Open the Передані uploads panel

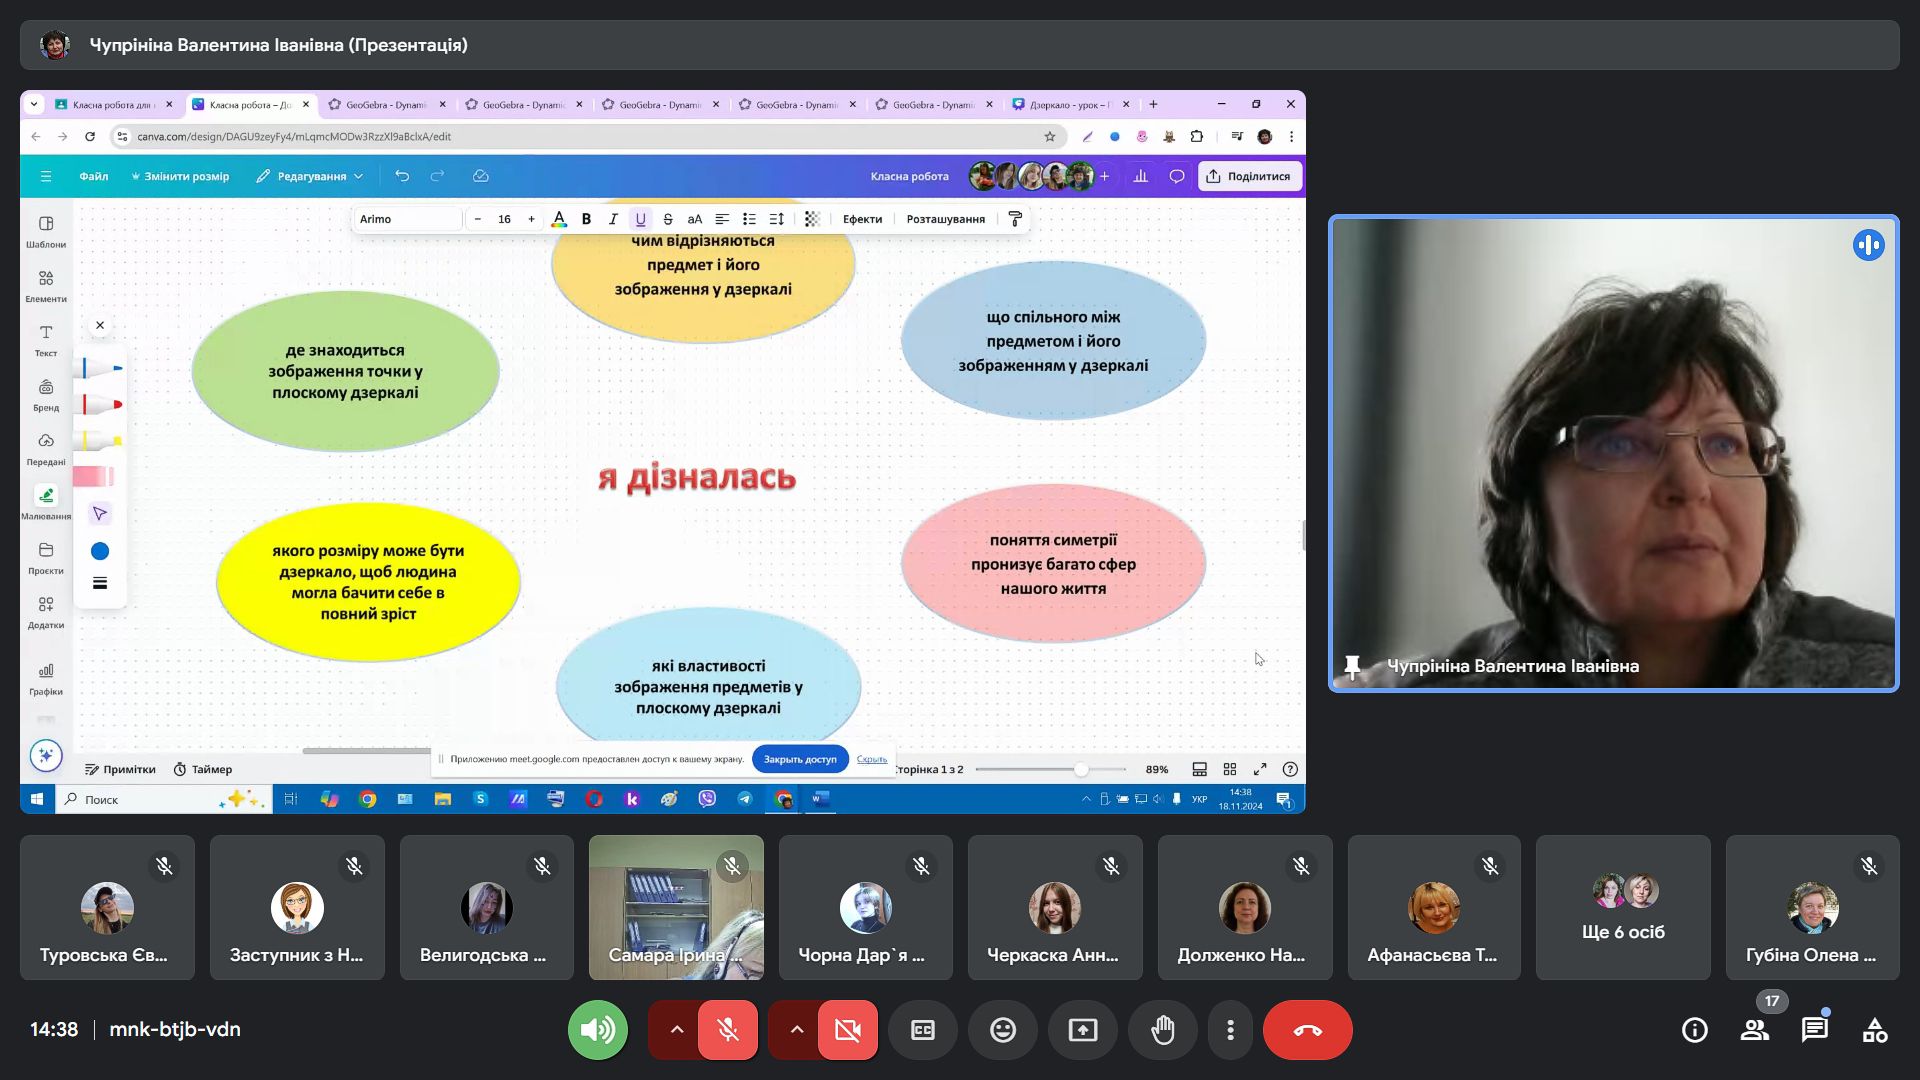click(46, 449)
